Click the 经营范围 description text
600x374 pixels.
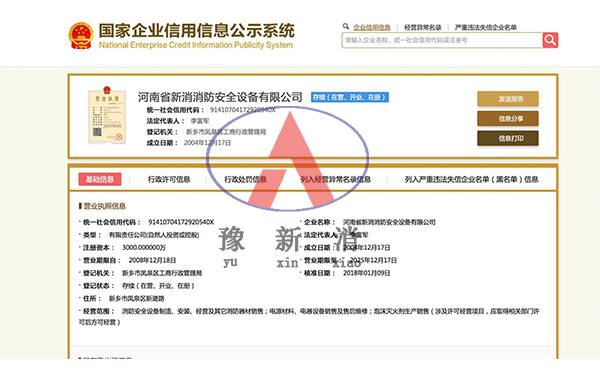309,317
